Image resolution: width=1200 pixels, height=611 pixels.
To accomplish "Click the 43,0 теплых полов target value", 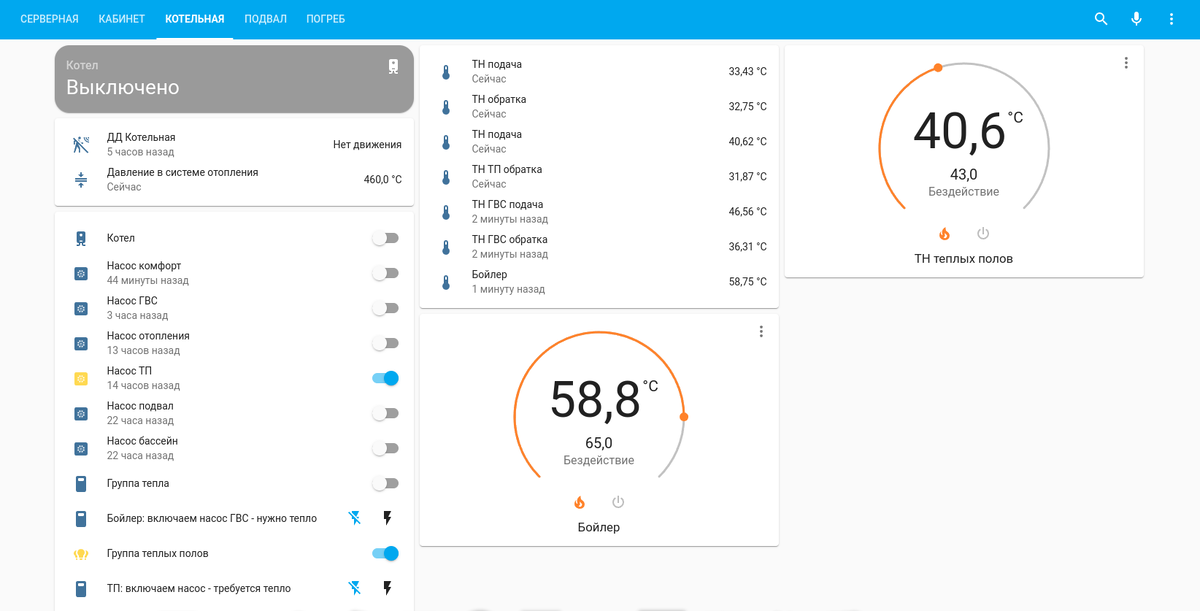I will [x=964, y=174].
